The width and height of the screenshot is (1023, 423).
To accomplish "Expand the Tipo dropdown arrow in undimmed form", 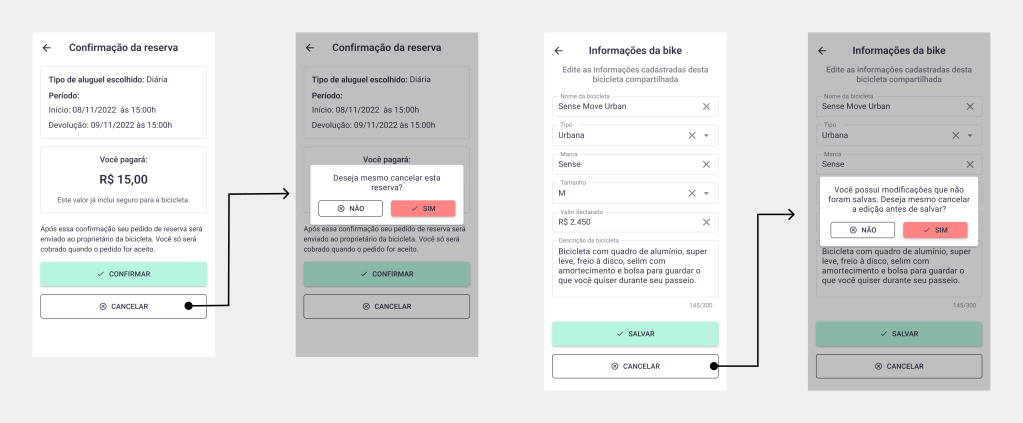I will coord(706,135).
